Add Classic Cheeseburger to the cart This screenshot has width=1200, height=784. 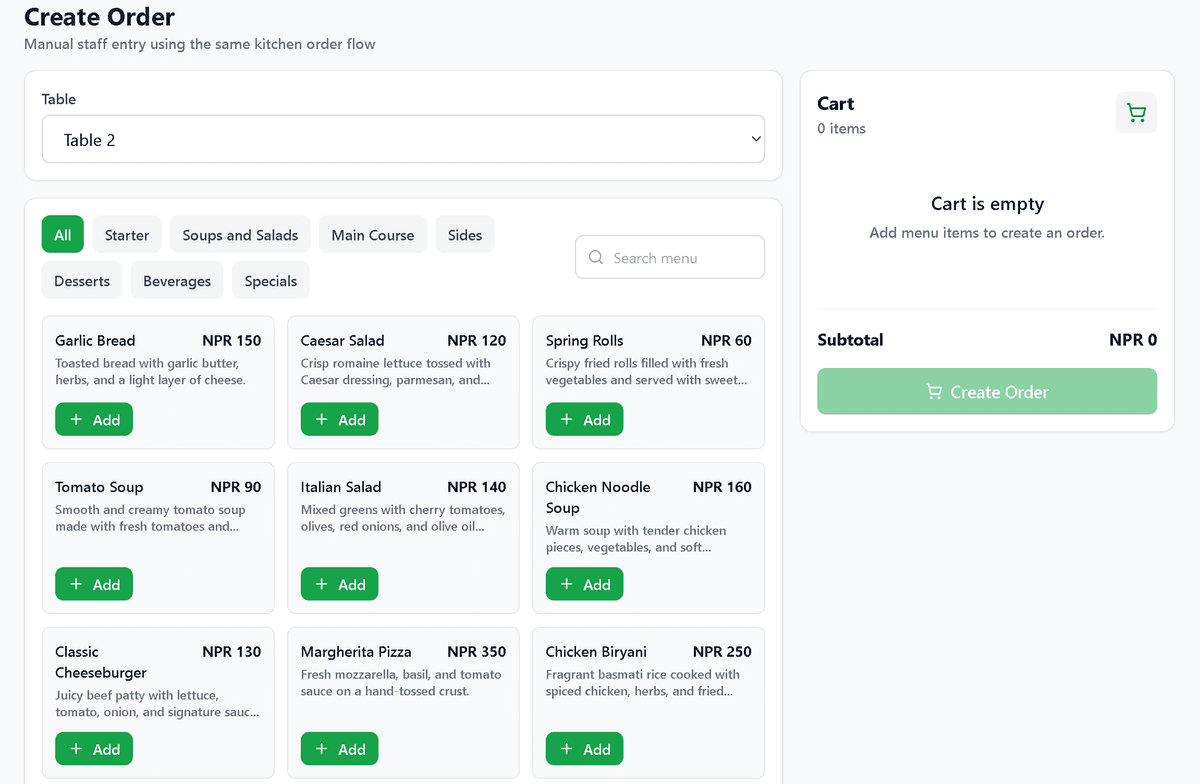[94, 749]
